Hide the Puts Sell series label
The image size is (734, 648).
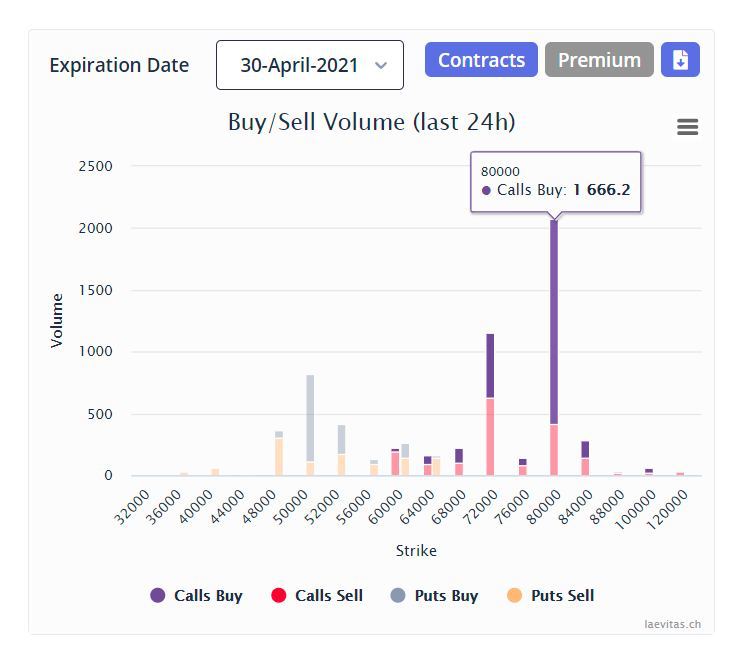tap(562, 595)
